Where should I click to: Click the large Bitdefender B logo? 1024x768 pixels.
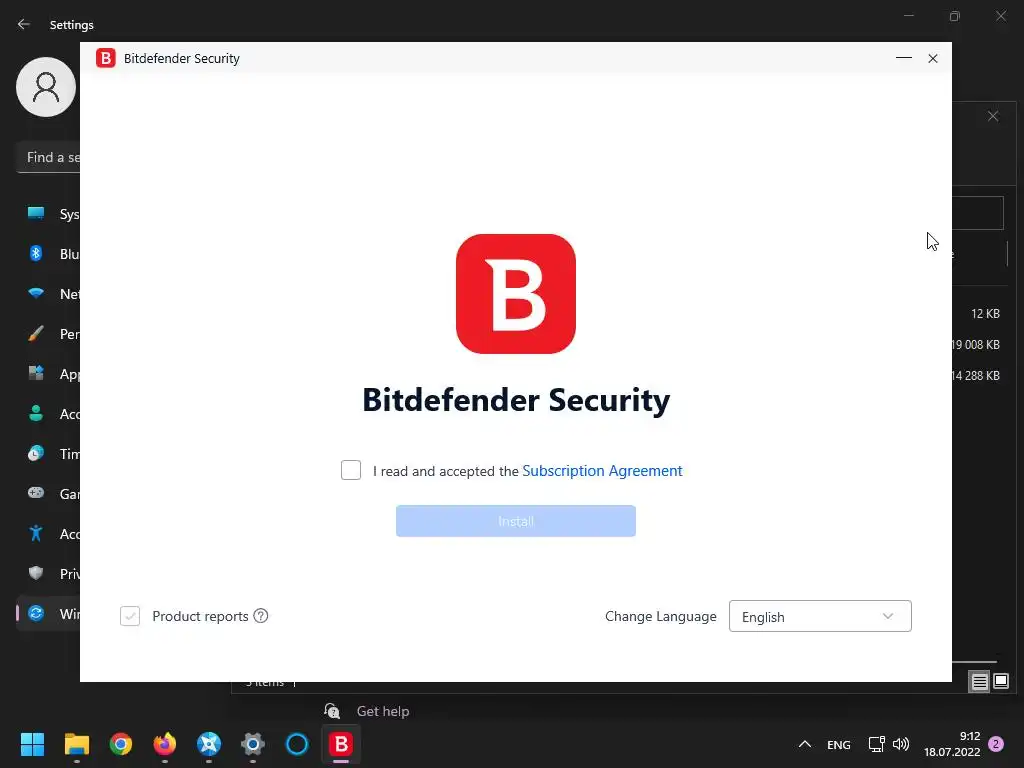516,294
